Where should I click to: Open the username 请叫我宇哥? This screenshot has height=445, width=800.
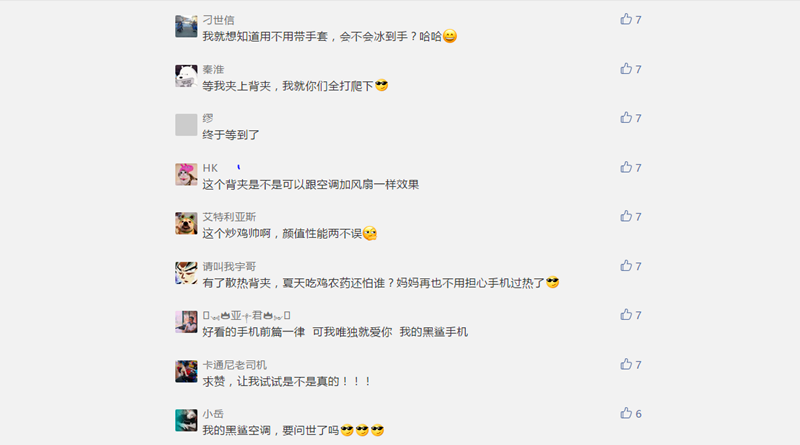(229, 266)
